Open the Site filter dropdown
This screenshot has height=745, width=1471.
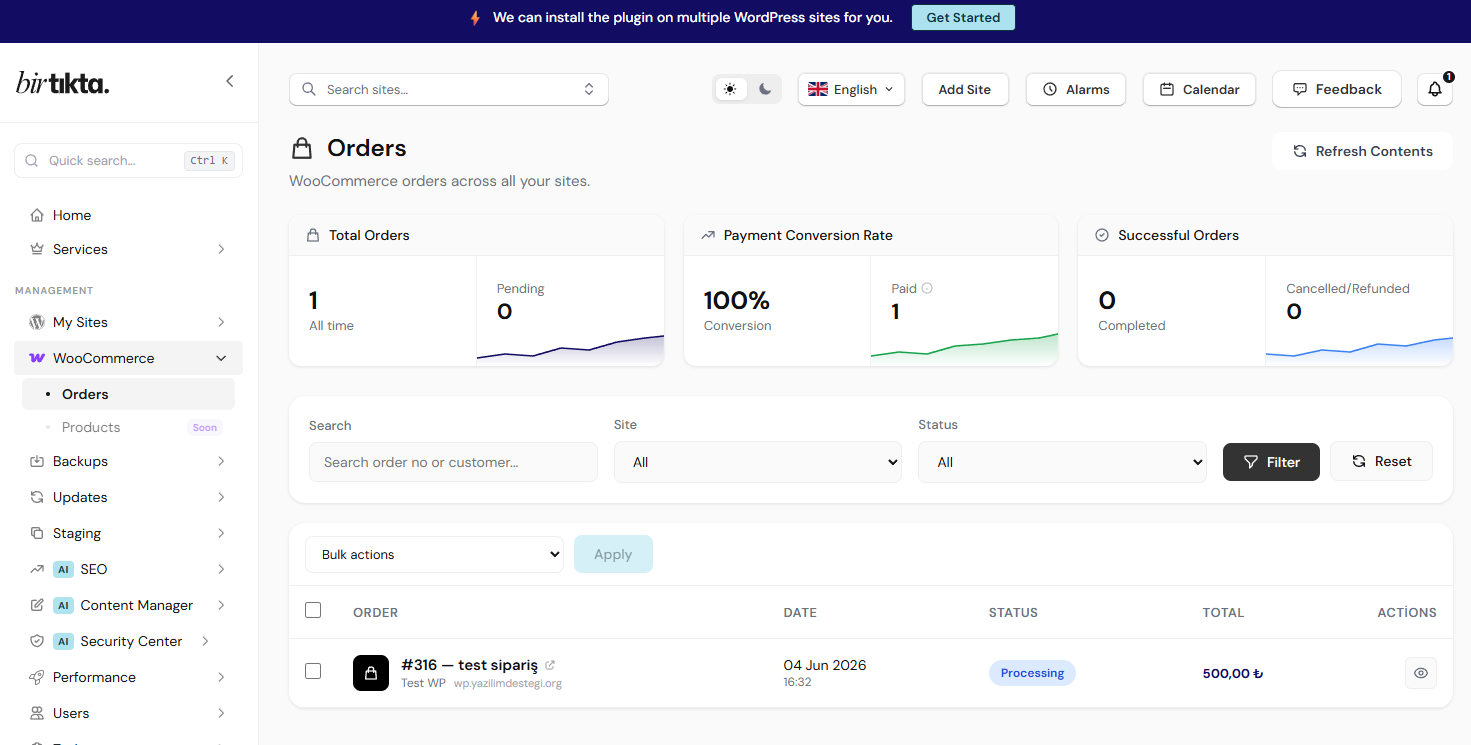click(x=758, y=462)
